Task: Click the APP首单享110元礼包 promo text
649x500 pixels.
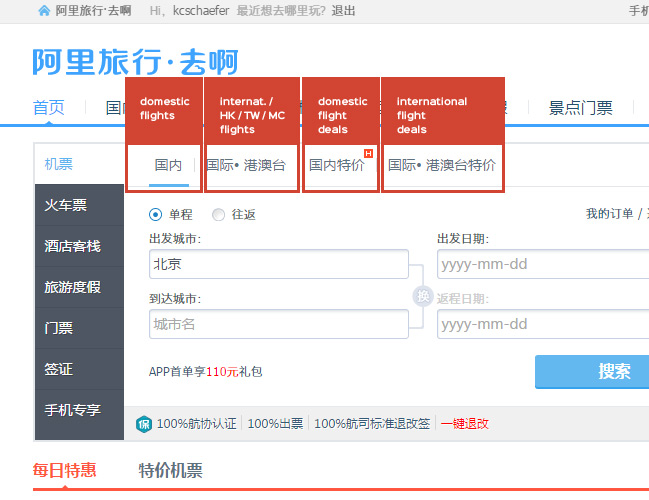Action: tap(206, 372)
